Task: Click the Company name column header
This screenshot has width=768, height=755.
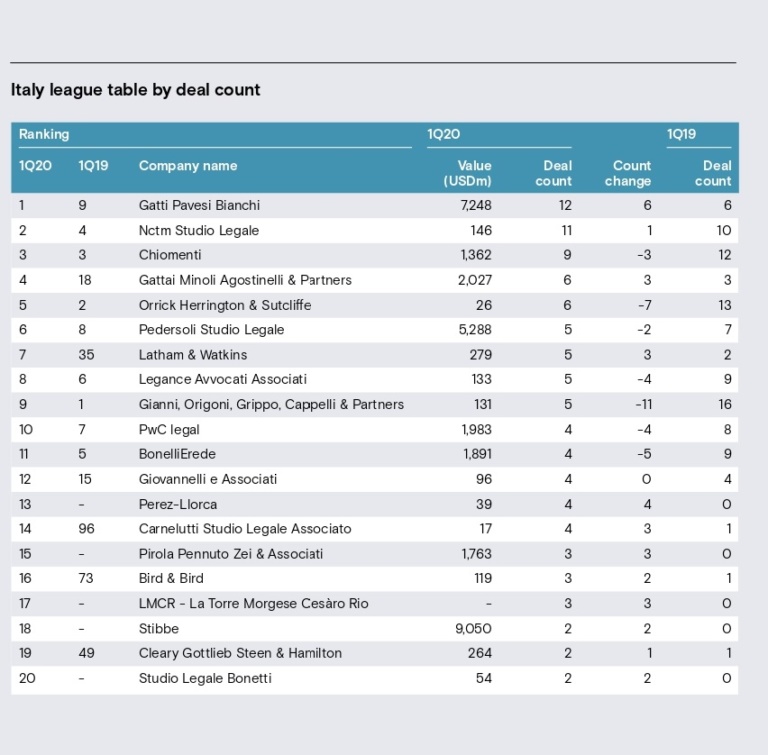Action: click(x=188, y=166)
